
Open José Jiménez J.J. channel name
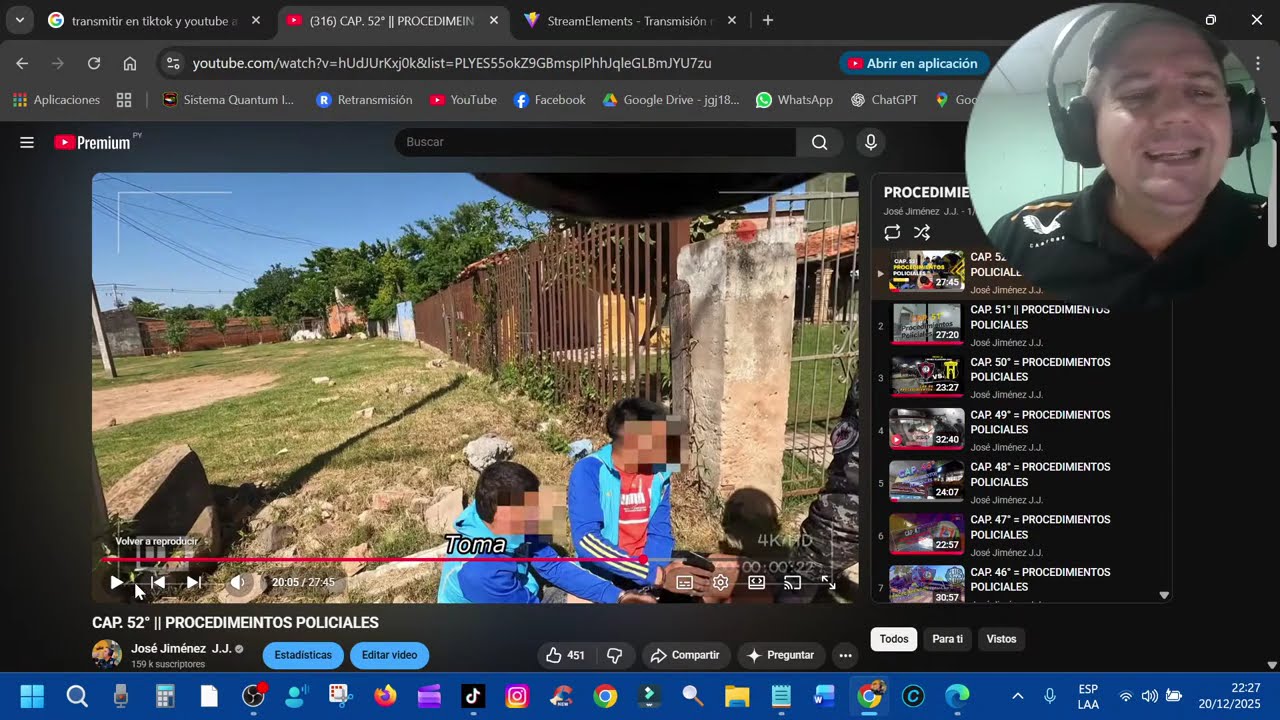(181, 648)
